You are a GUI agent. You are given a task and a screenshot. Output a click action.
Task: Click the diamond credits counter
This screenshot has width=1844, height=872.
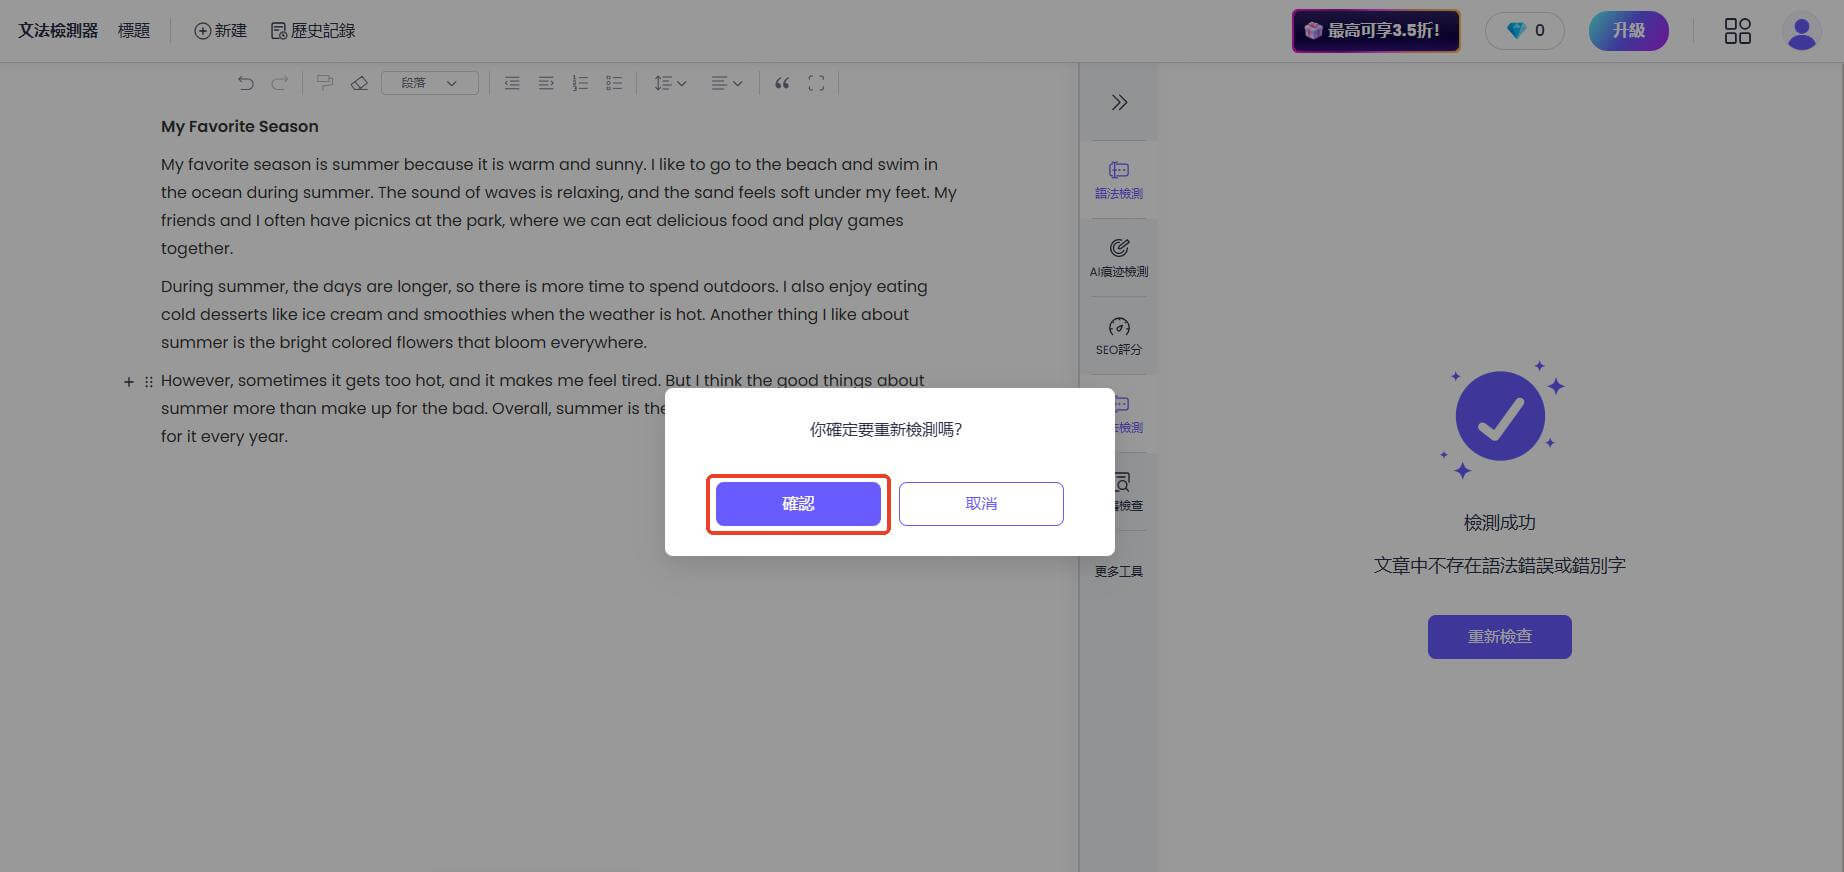(1525, 31)
